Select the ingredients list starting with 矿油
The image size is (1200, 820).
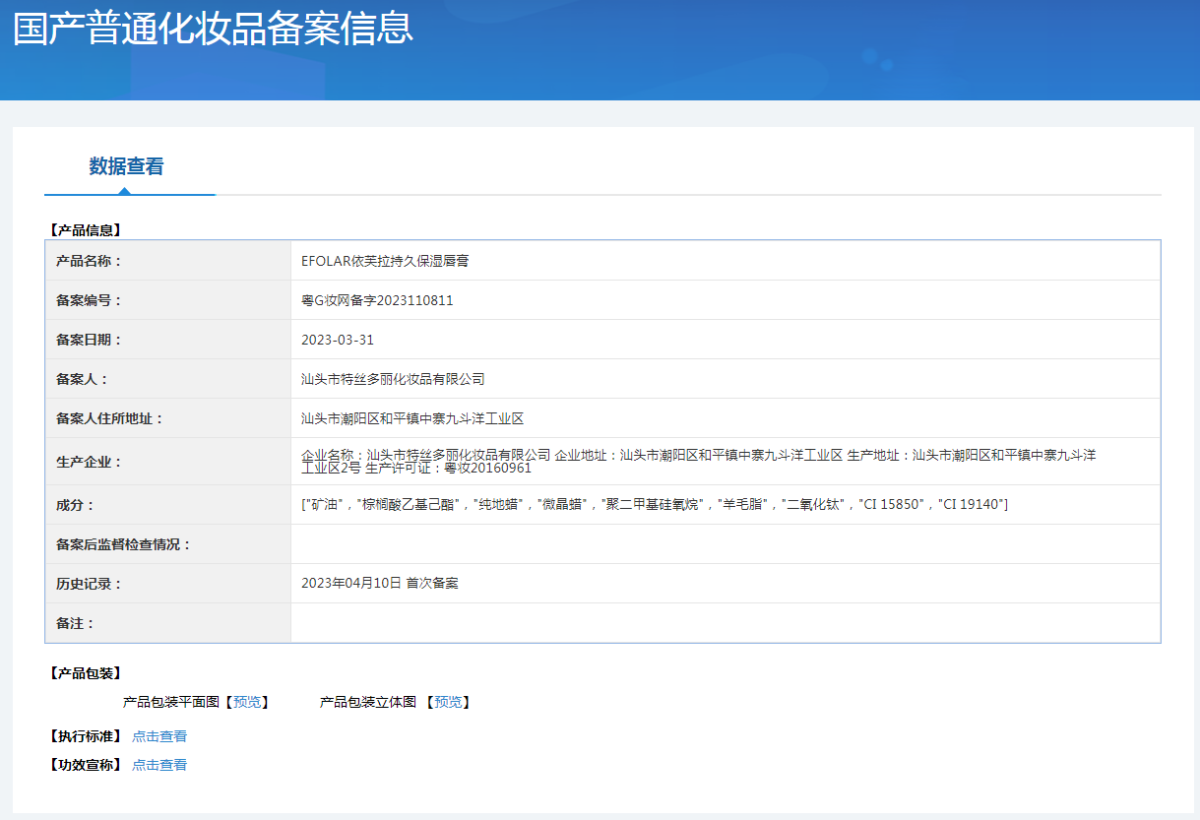point(654,505)
